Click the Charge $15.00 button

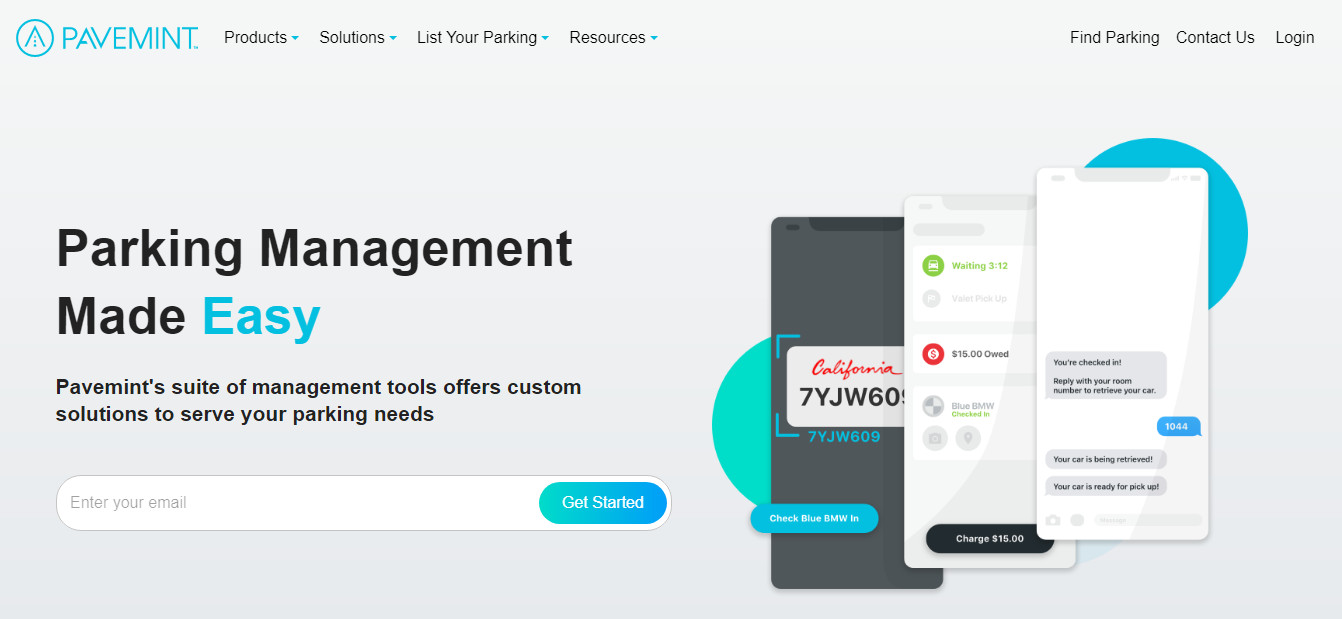pyautogui.click(x=990, y=538)
